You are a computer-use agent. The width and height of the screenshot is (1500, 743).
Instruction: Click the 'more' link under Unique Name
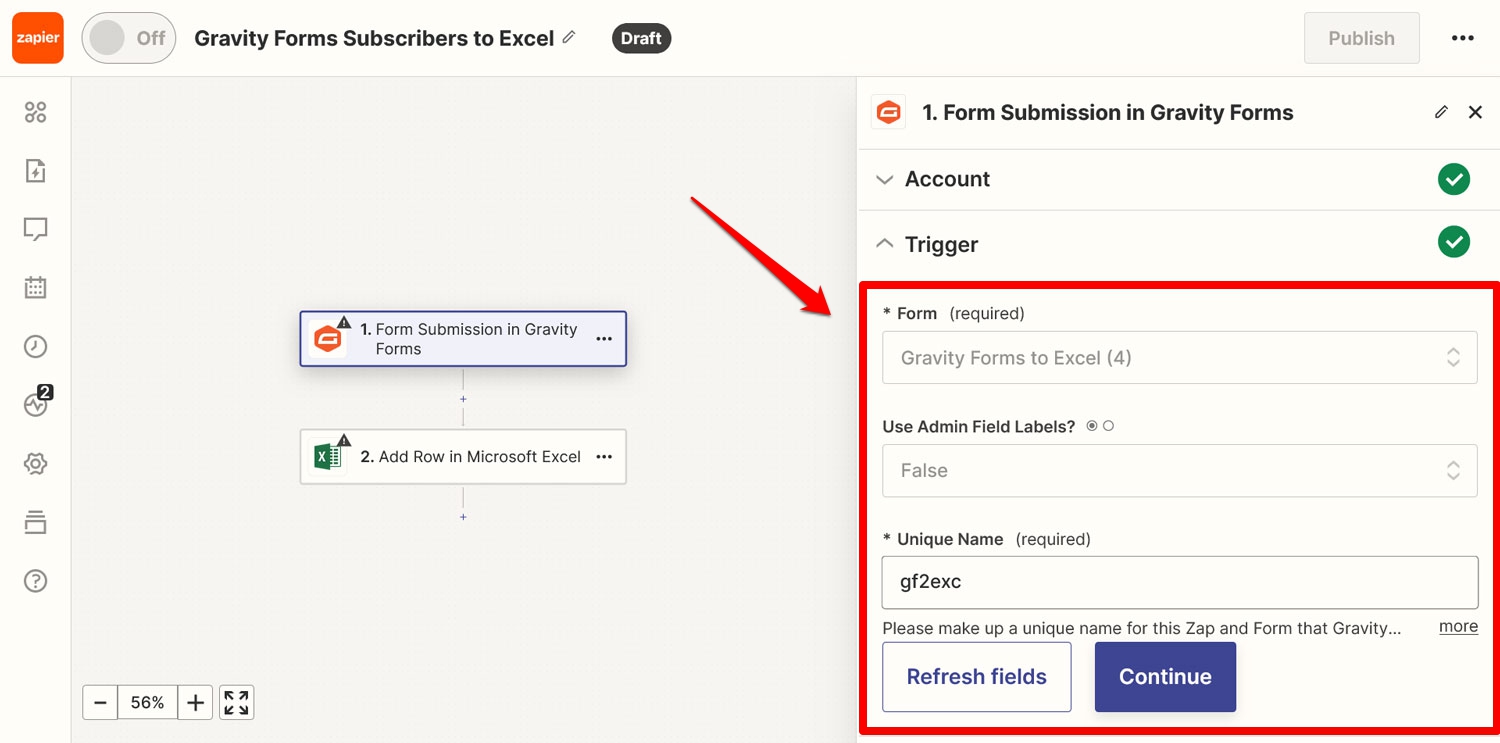1458,627
